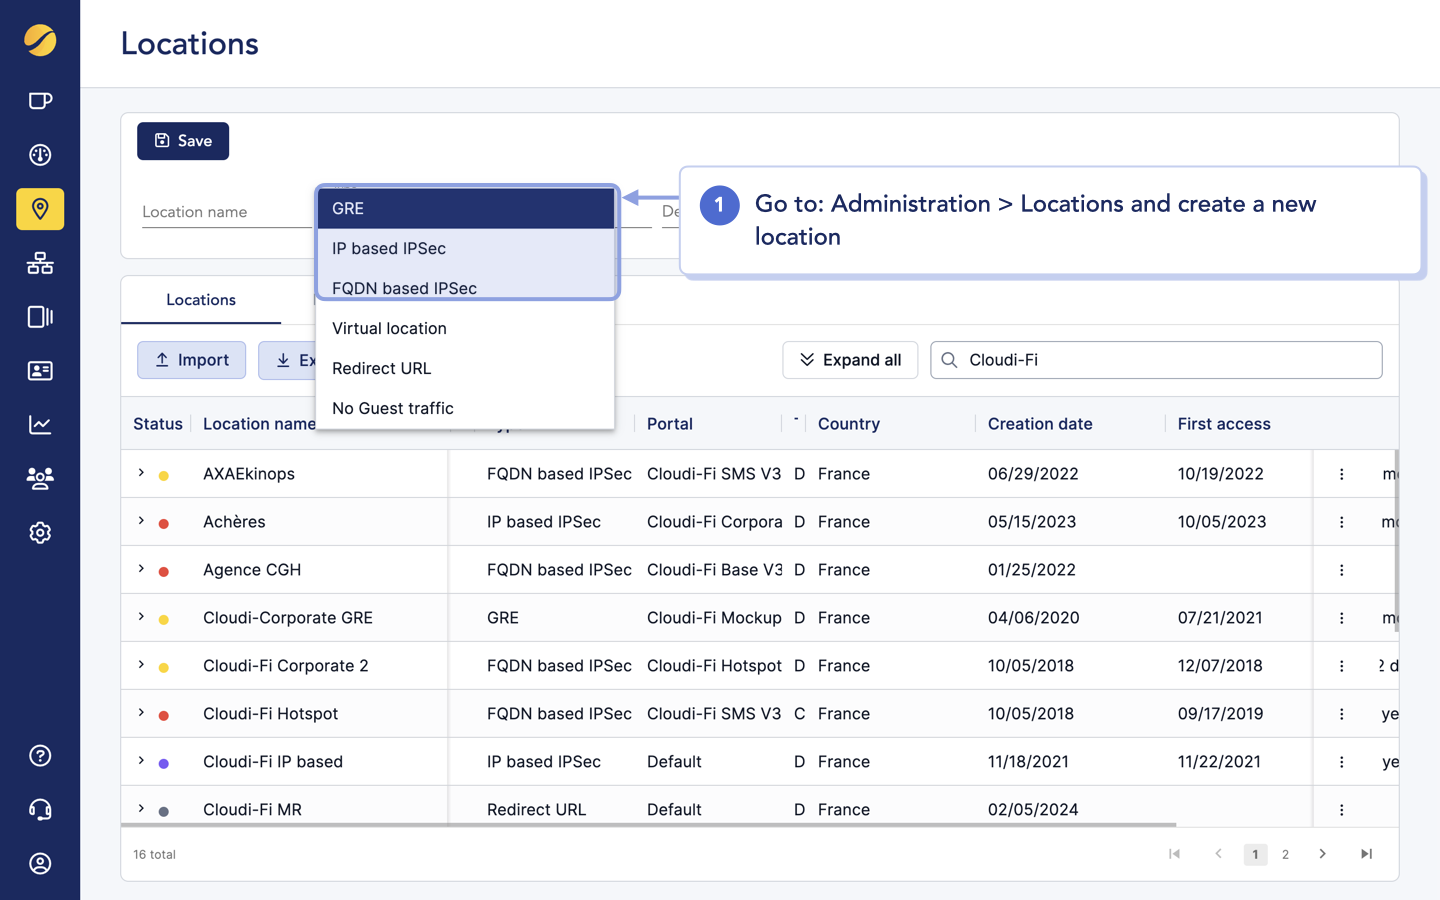
Task: Open the settings gear sidebar icon
Action: pos(40,533)
